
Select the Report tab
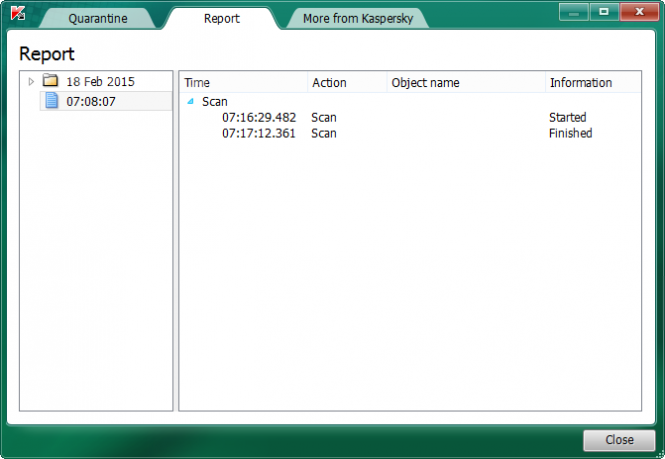221,18
